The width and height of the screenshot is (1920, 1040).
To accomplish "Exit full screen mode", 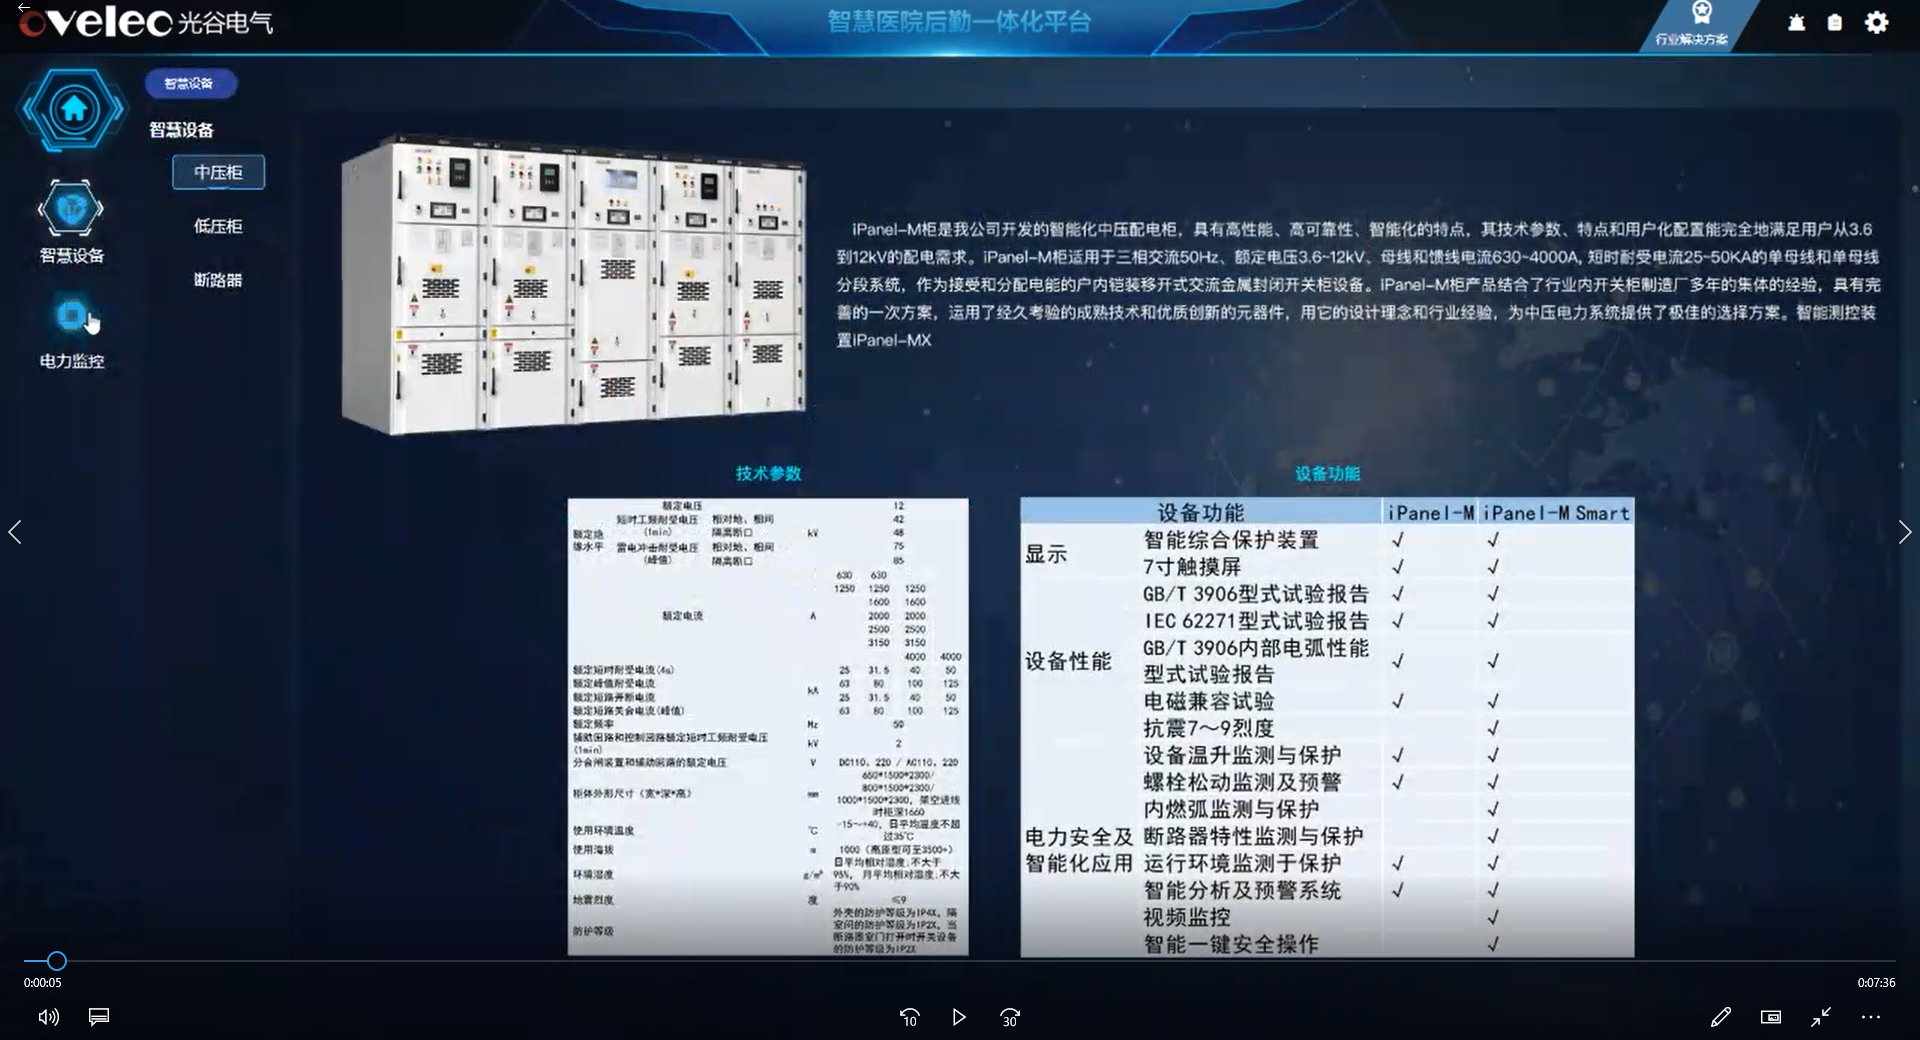I will click(1821, 1017).
